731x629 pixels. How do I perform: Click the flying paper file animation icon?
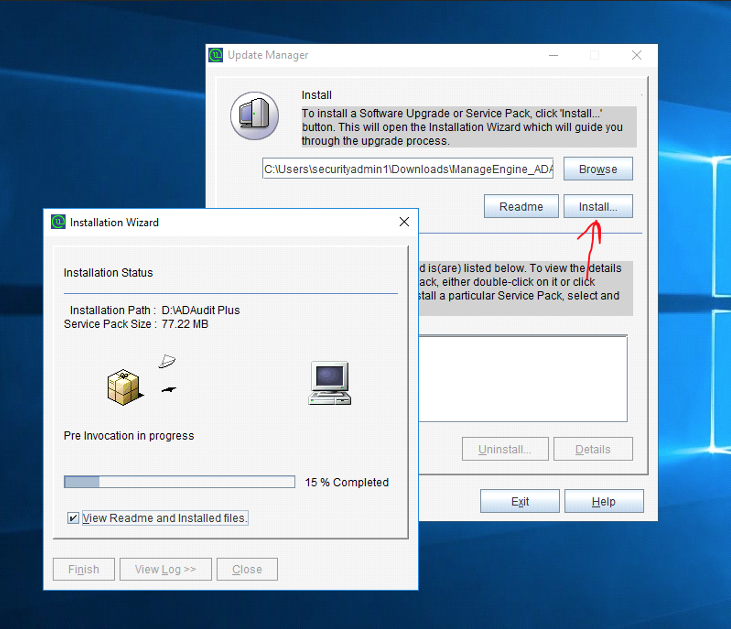167,361
